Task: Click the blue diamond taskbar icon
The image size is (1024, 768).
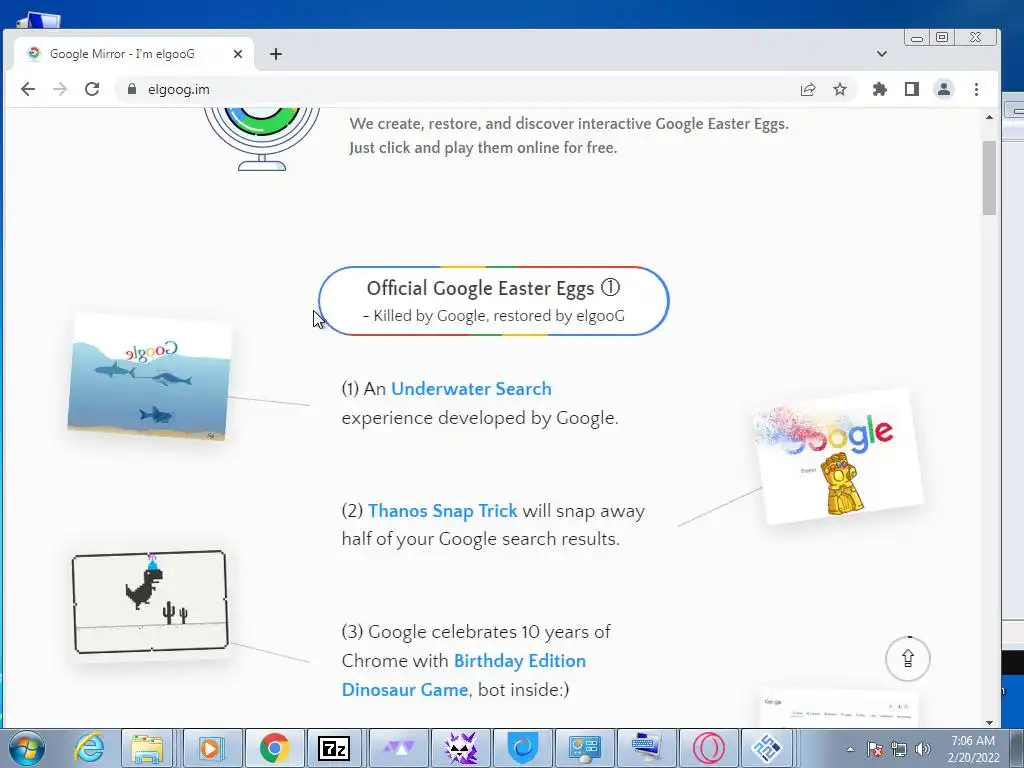Action: [768, 748]
